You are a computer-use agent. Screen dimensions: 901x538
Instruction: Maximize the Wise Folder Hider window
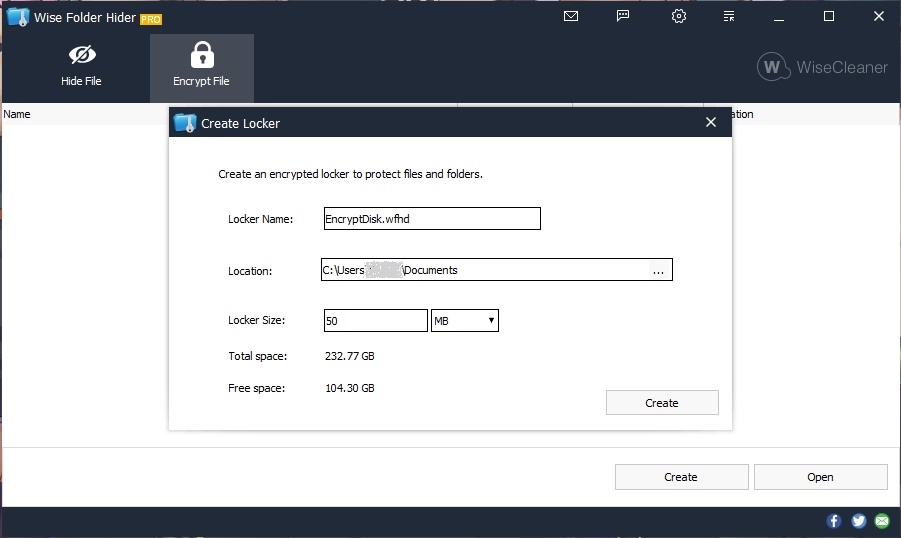[829, 16]
